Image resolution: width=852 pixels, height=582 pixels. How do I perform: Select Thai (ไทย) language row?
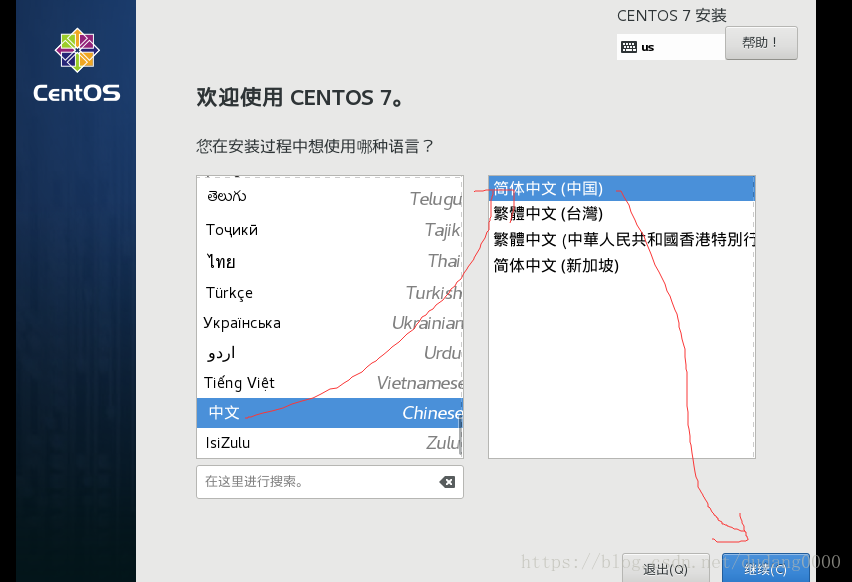(x=330, y=261)
